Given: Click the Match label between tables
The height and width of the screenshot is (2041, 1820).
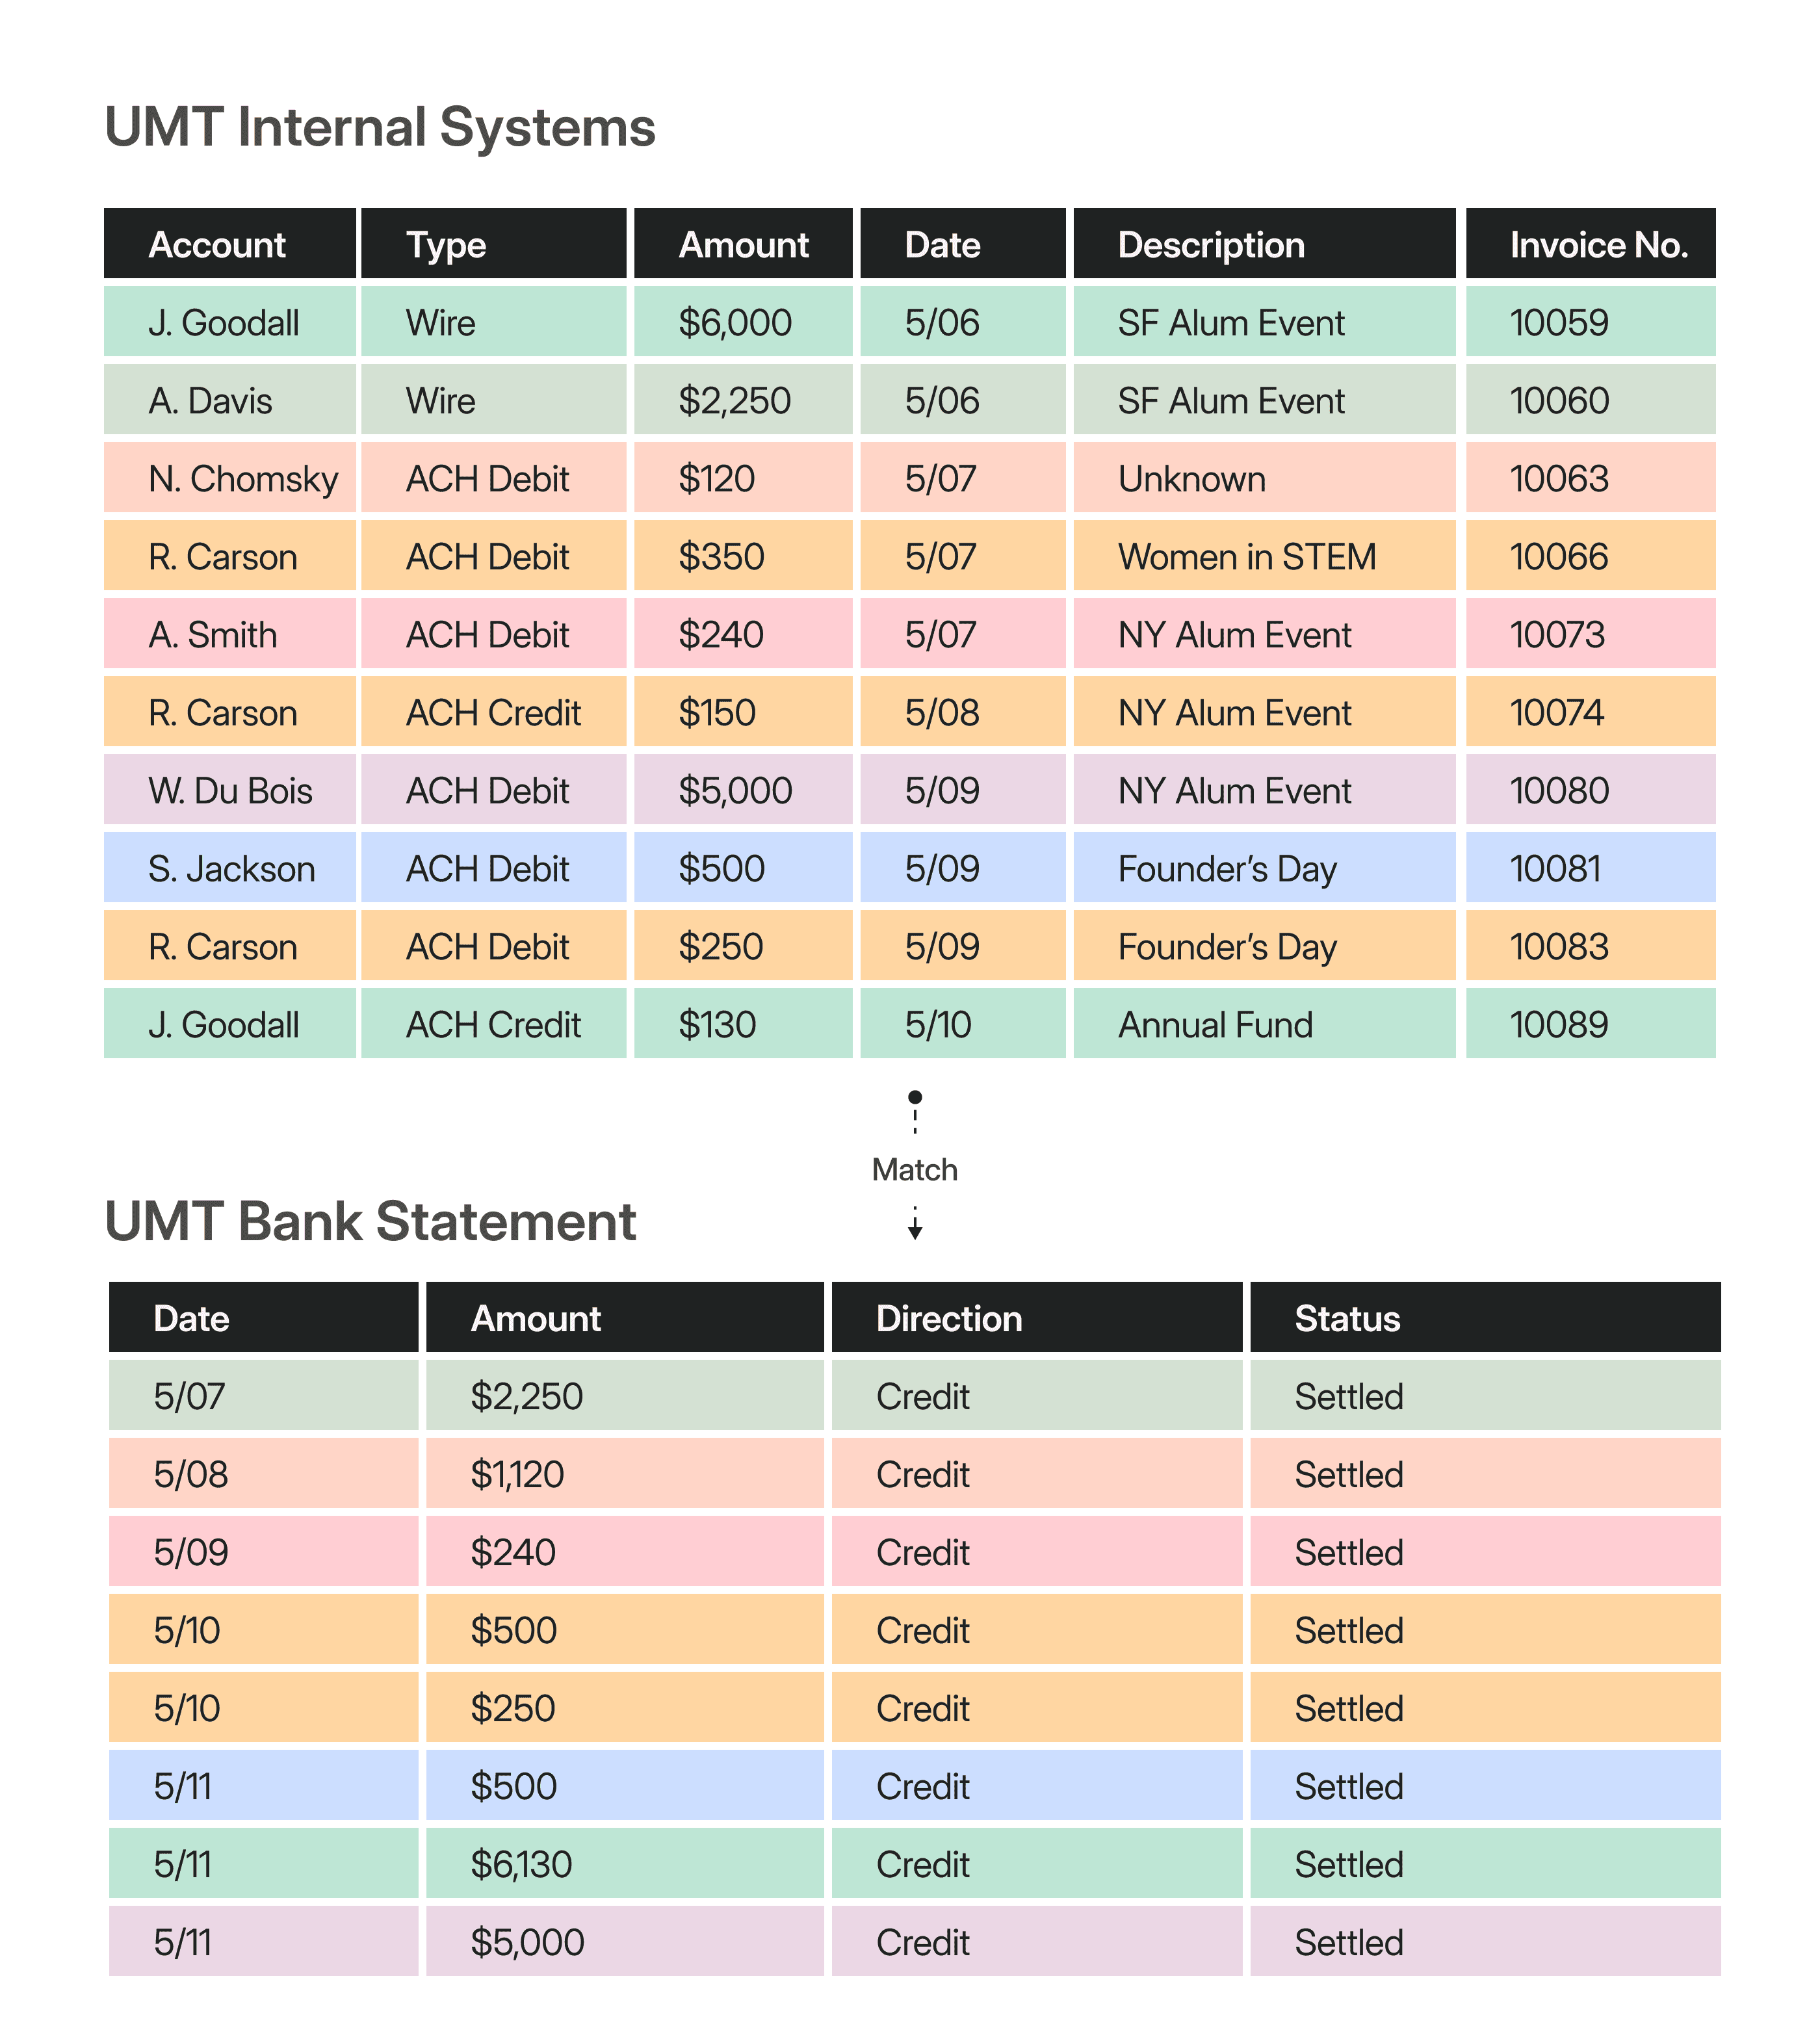Looking at the screenshot, I should point(914,1169).
